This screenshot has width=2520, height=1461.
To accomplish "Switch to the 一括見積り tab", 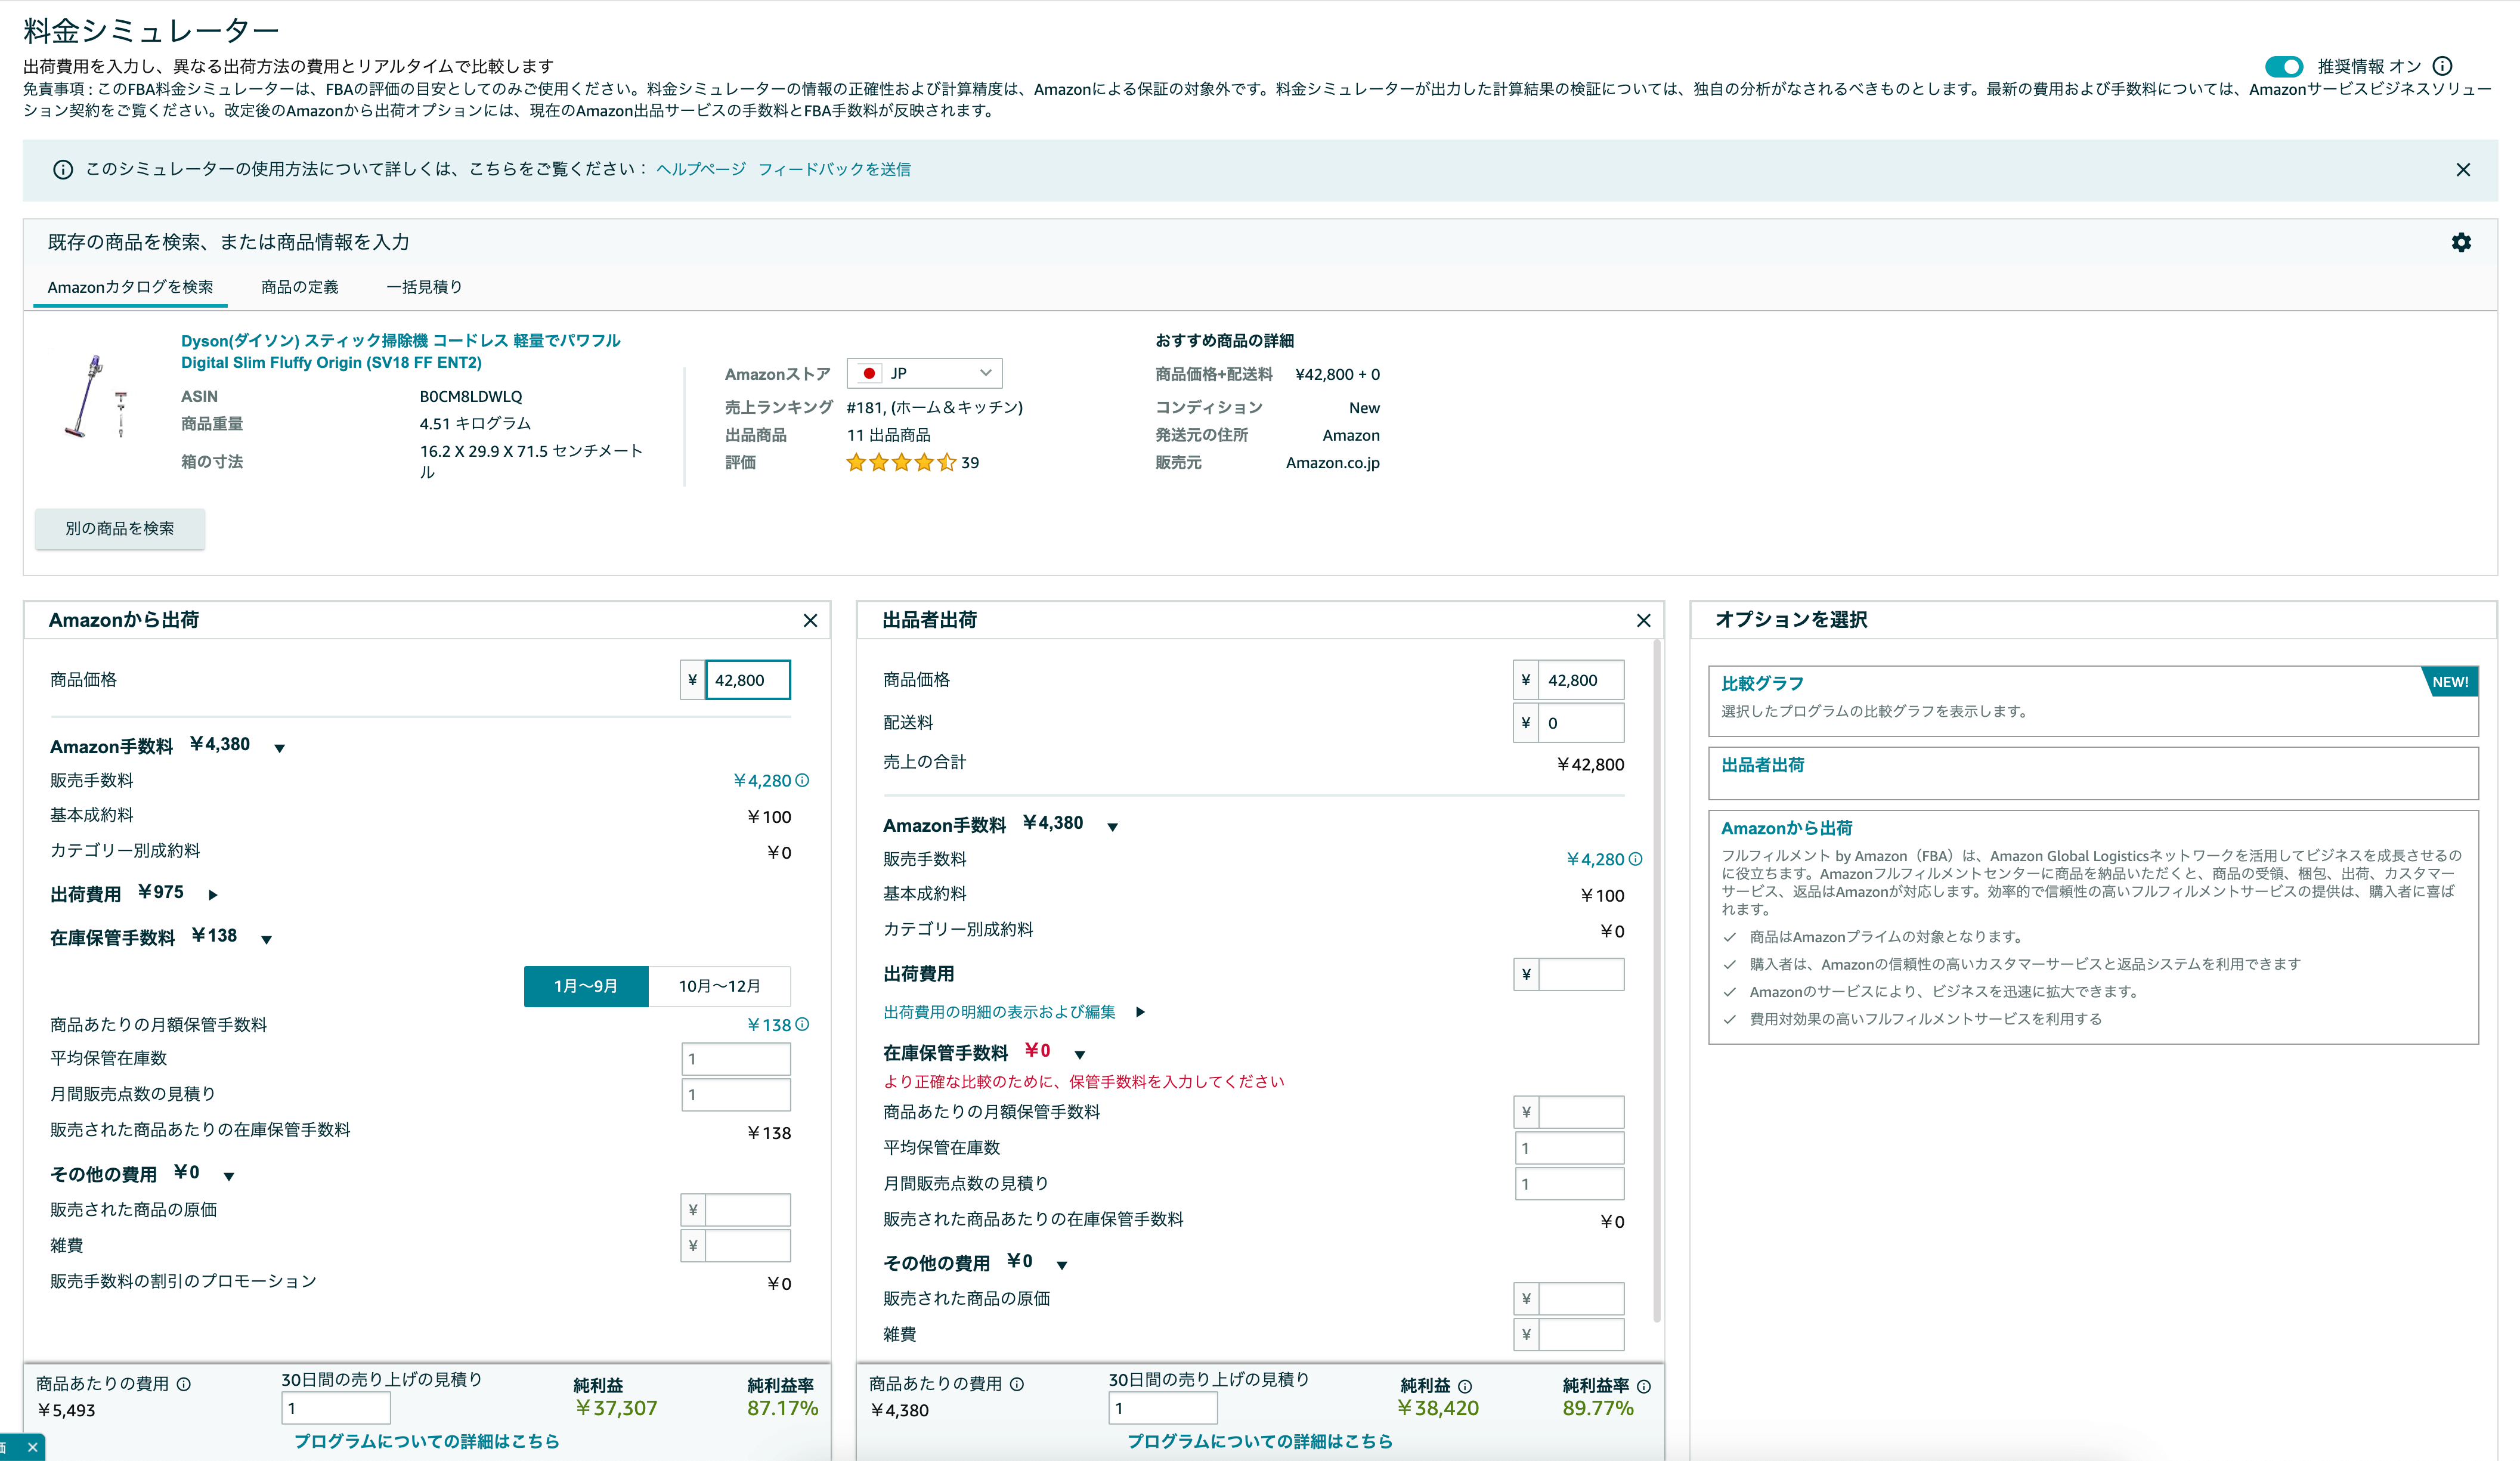I will click(424, 287).
